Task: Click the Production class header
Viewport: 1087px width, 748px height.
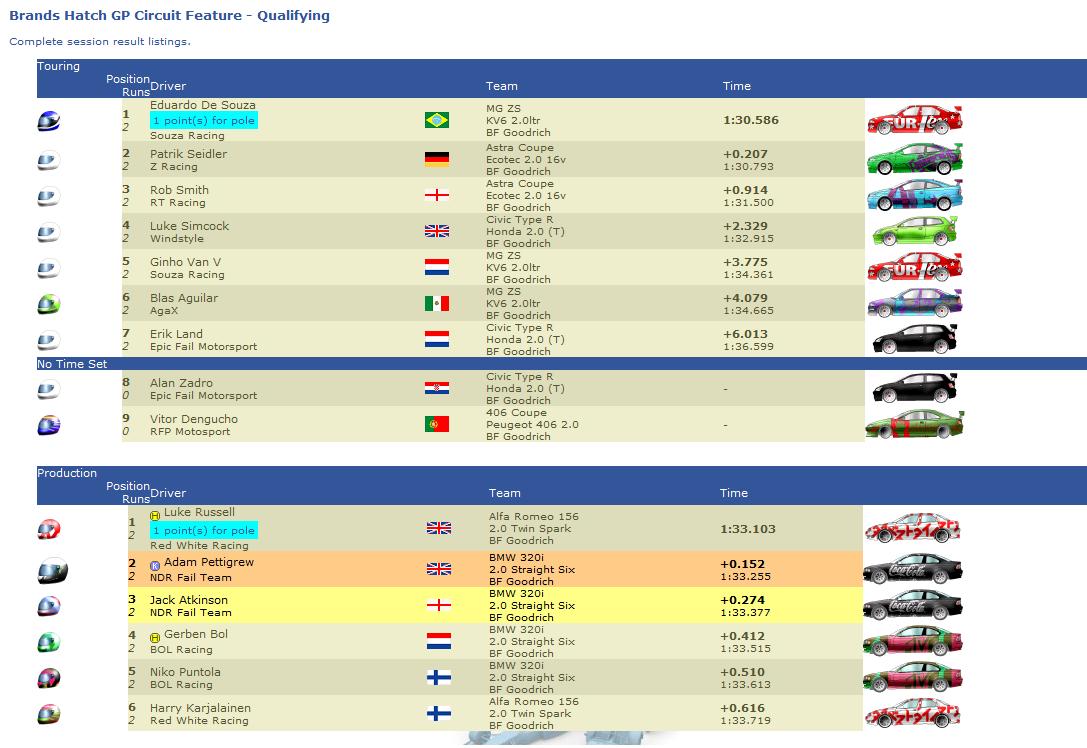Action: 67,473
